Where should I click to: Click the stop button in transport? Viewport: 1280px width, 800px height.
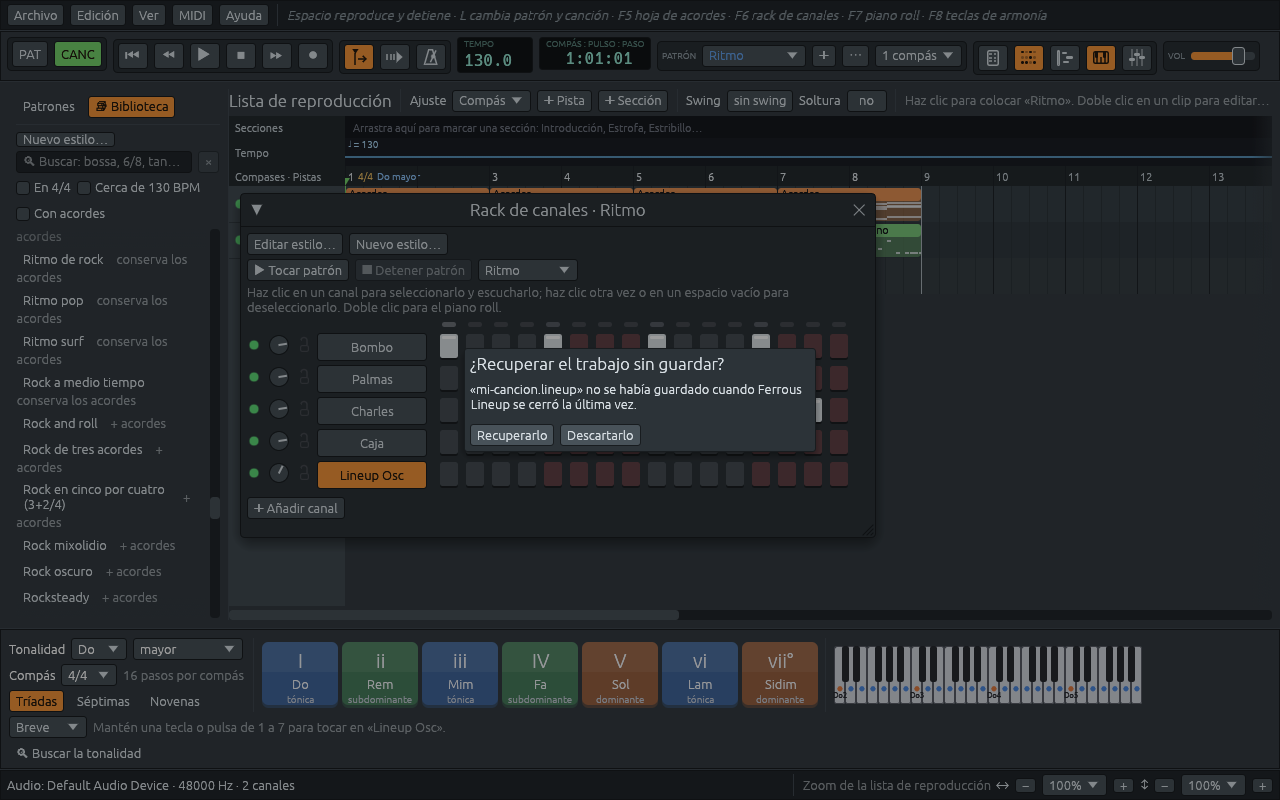(x=240, y=56)
